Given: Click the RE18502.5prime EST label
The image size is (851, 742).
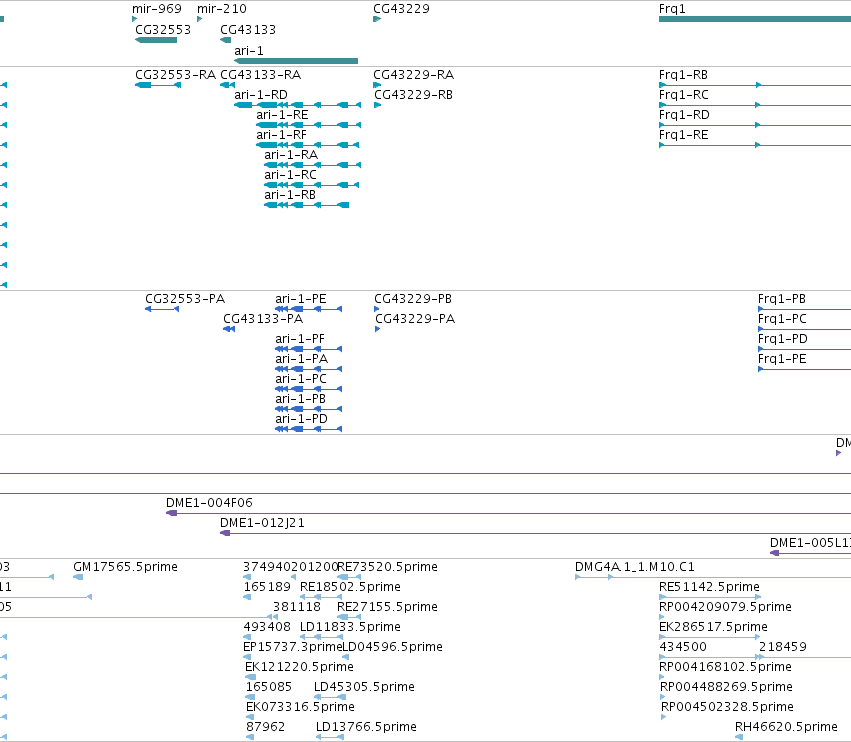Looking at the screenshot, I should [x=350, y=587].
